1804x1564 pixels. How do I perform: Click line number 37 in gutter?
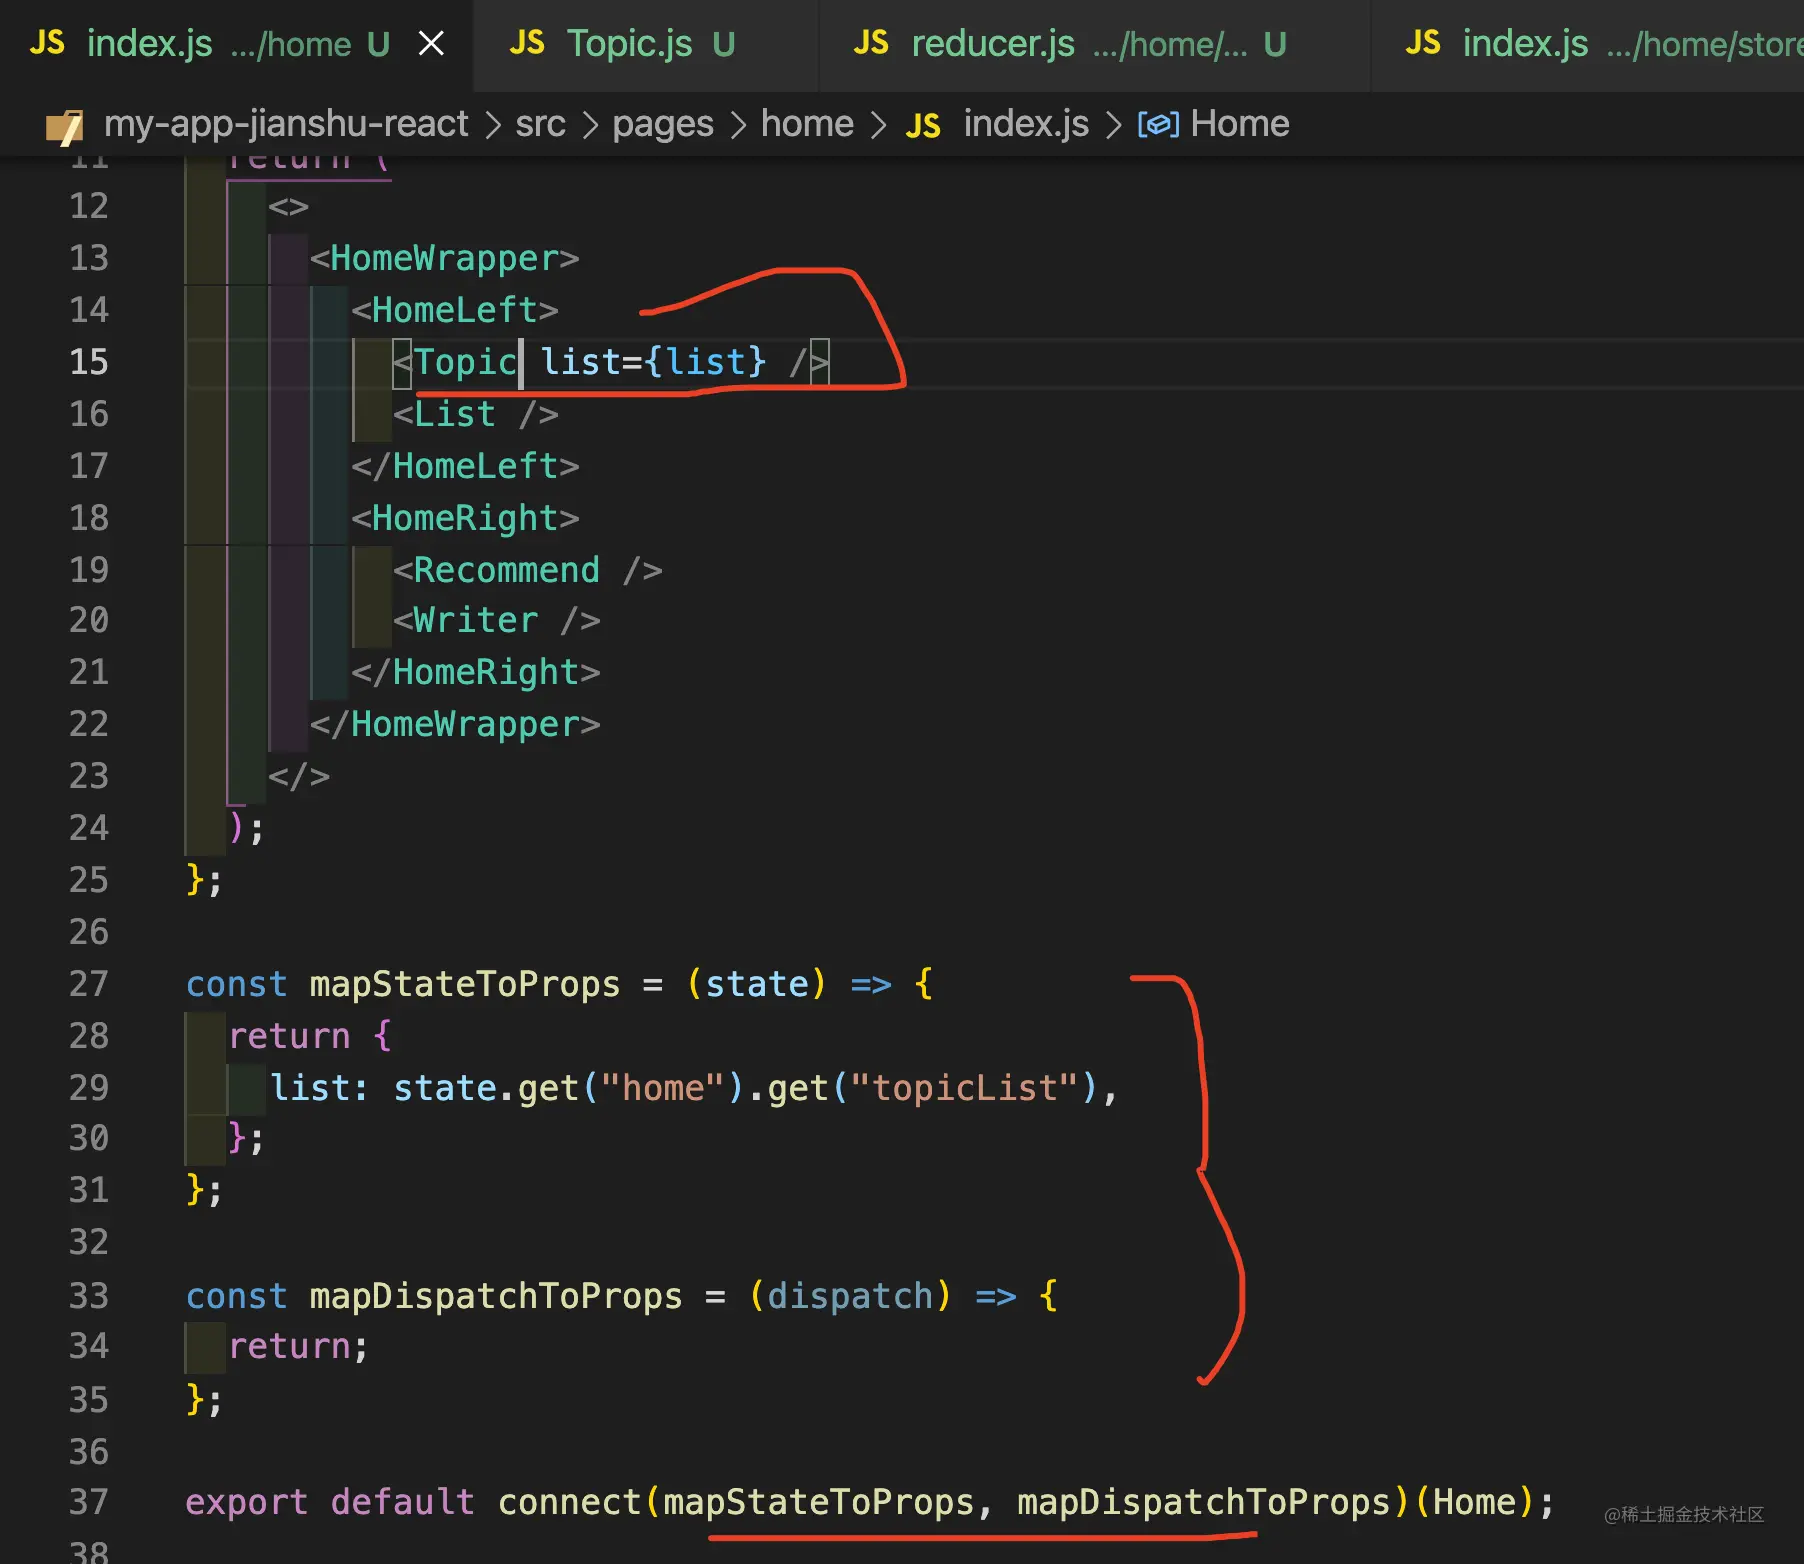[x=89, y=1502]
